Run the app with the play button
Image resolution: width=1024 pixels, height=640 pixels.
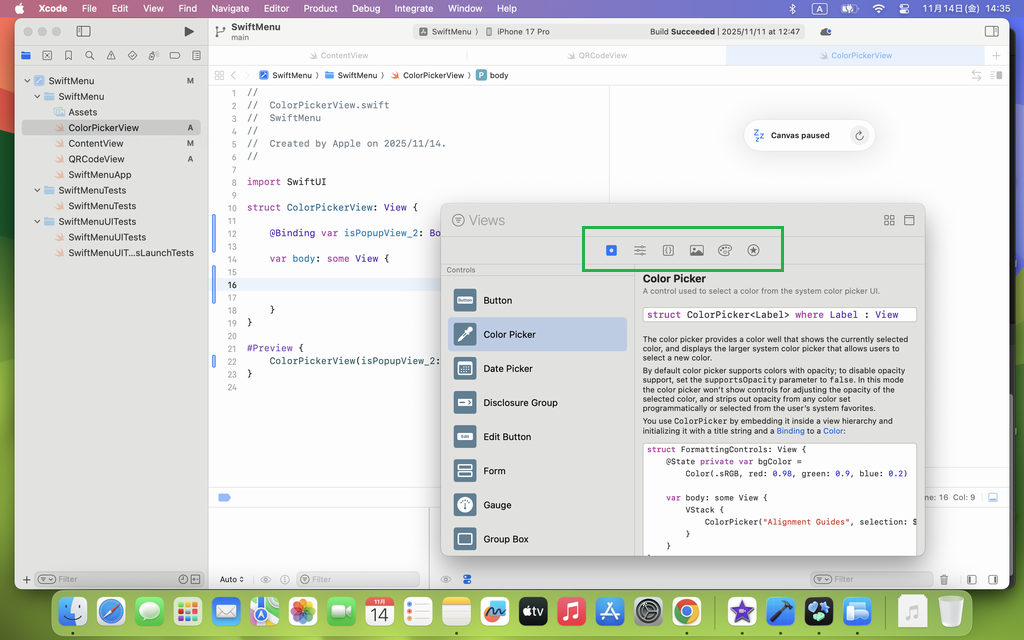189,32
